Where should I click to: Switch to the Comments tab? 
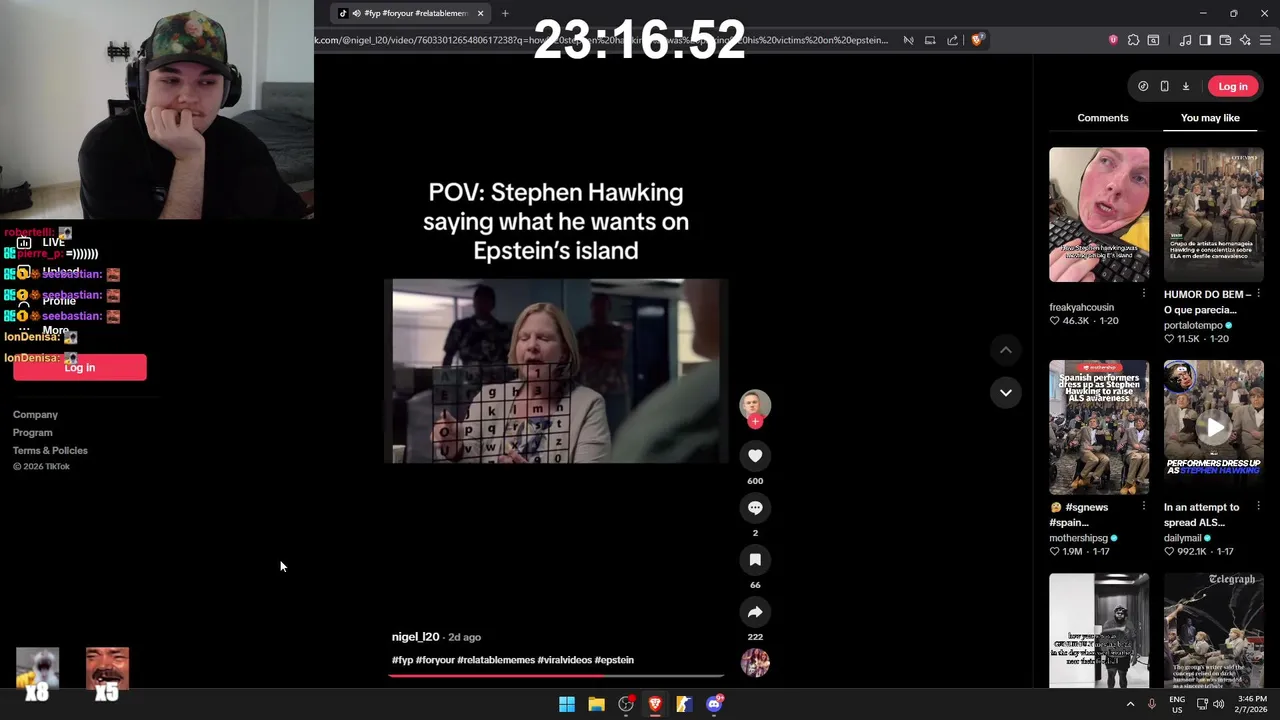[x=1103, y=118]
